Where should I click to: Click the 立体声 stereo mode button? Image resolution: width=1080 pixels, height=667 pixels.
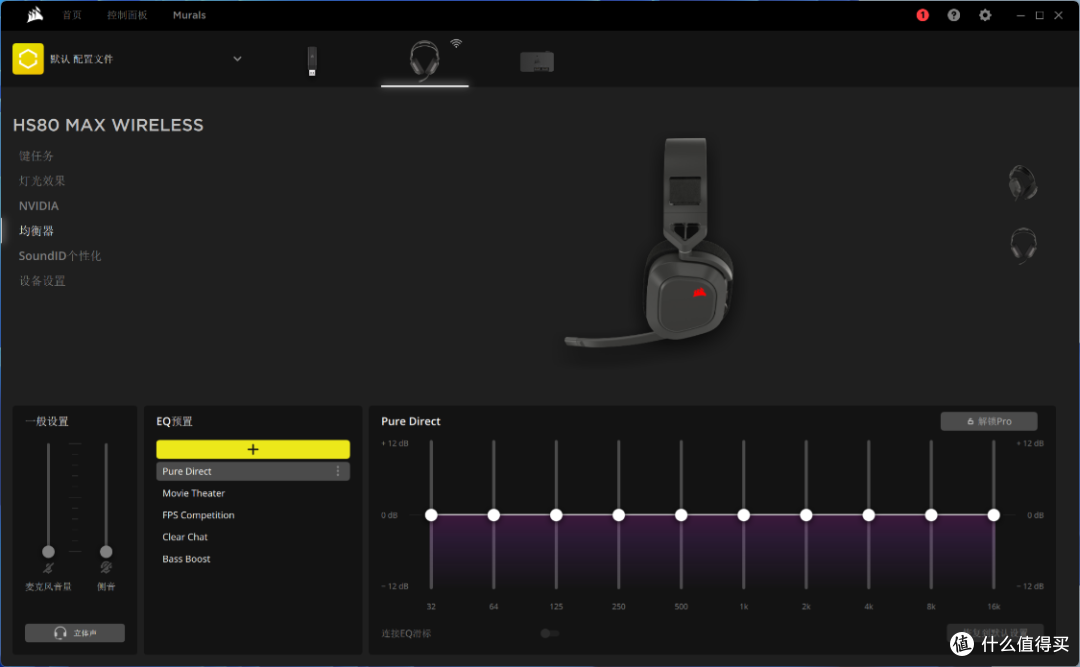point(75,633)
